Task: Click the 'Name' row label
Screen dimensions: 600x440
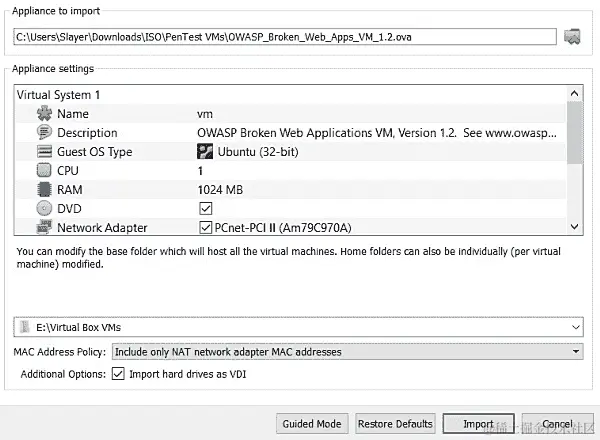Action: point(73,114)
